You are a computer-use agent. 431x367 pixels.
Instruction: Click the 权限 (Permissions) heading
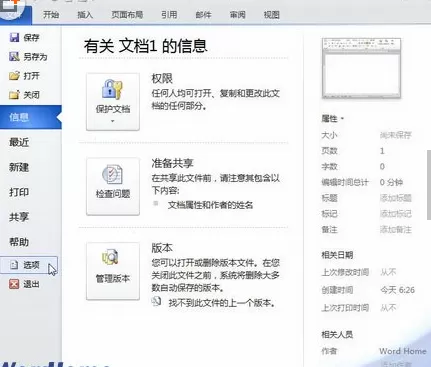[162, 79]
